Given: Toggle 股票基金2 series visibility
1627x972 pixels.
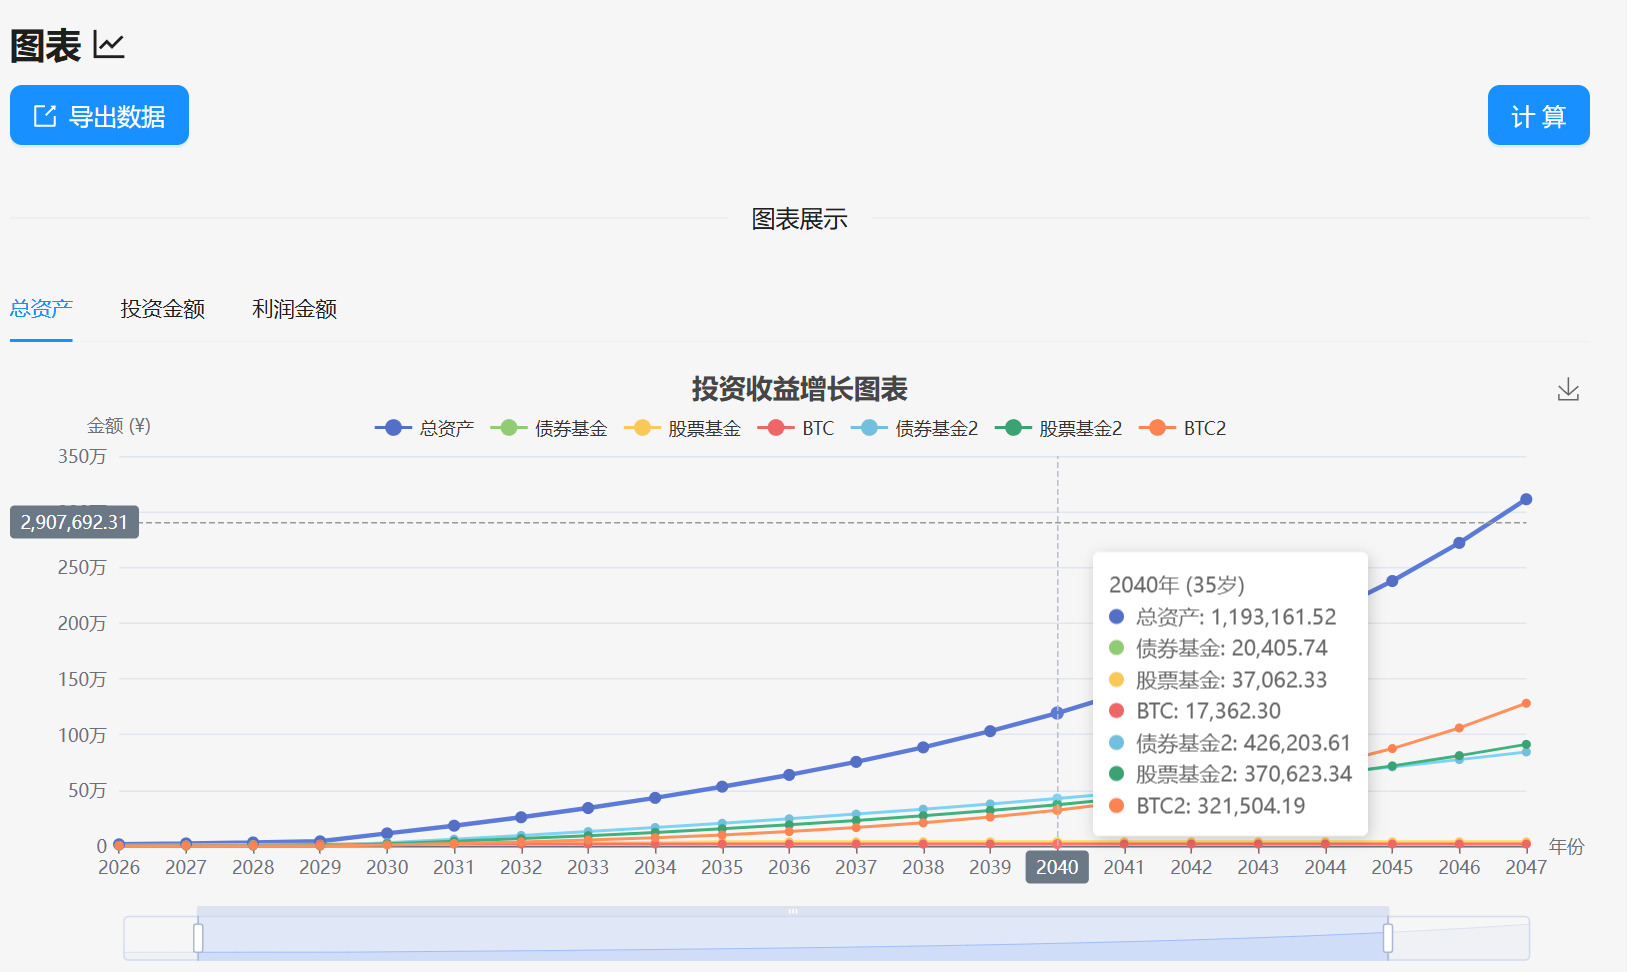Looking at the screenshot, I should pos(1058,428).
